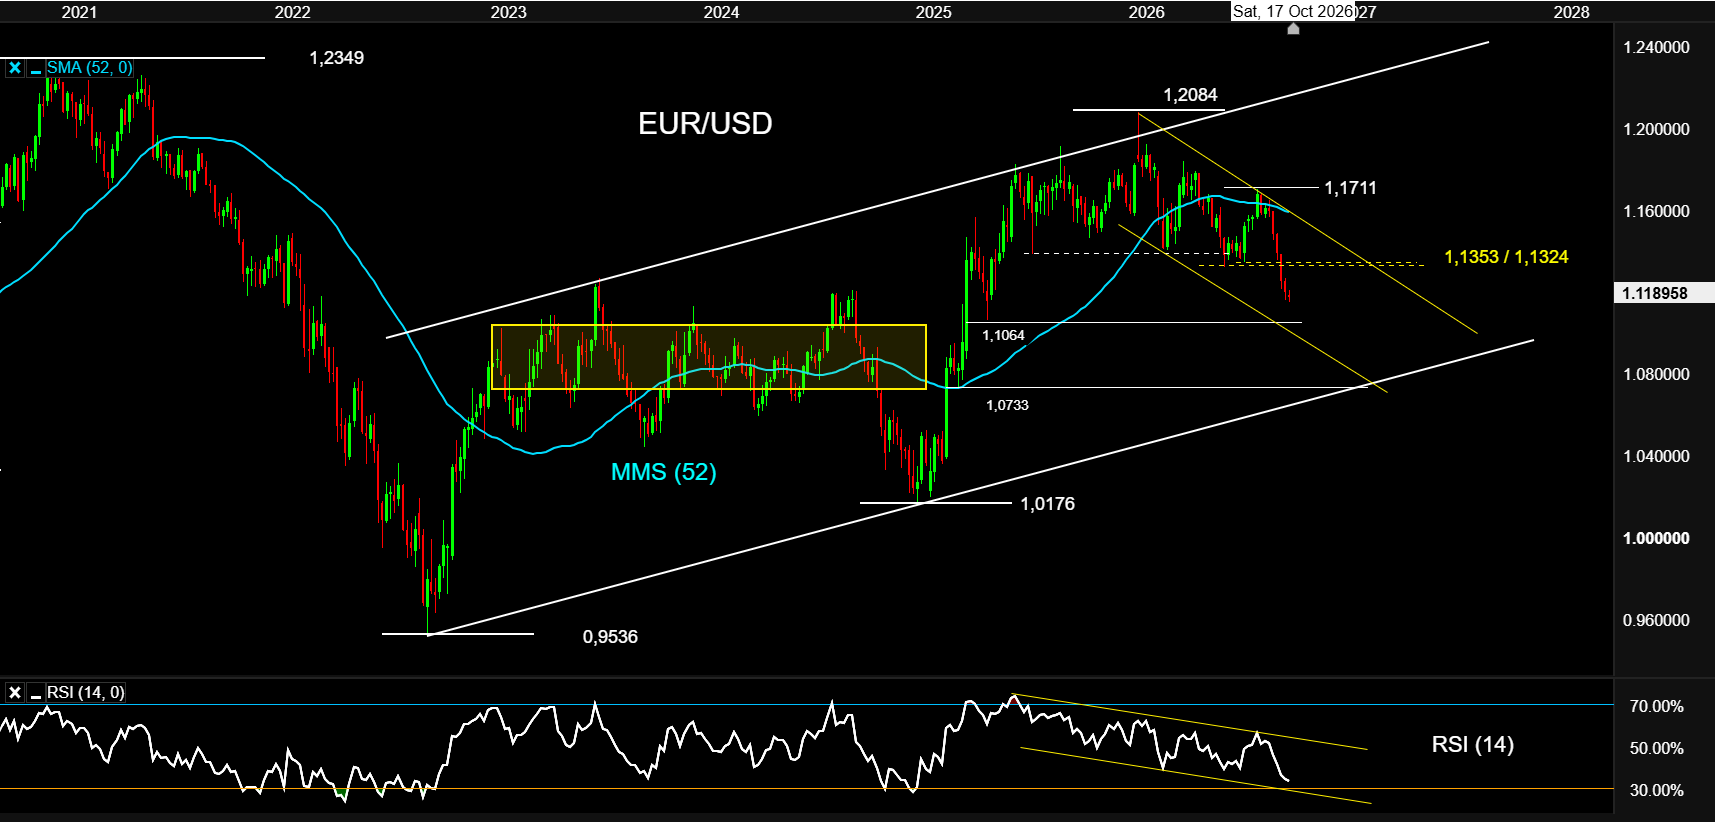Click the gray time cursor marker below the date
This screenshot has height=822, width=1715.
tap(1293, 28)
